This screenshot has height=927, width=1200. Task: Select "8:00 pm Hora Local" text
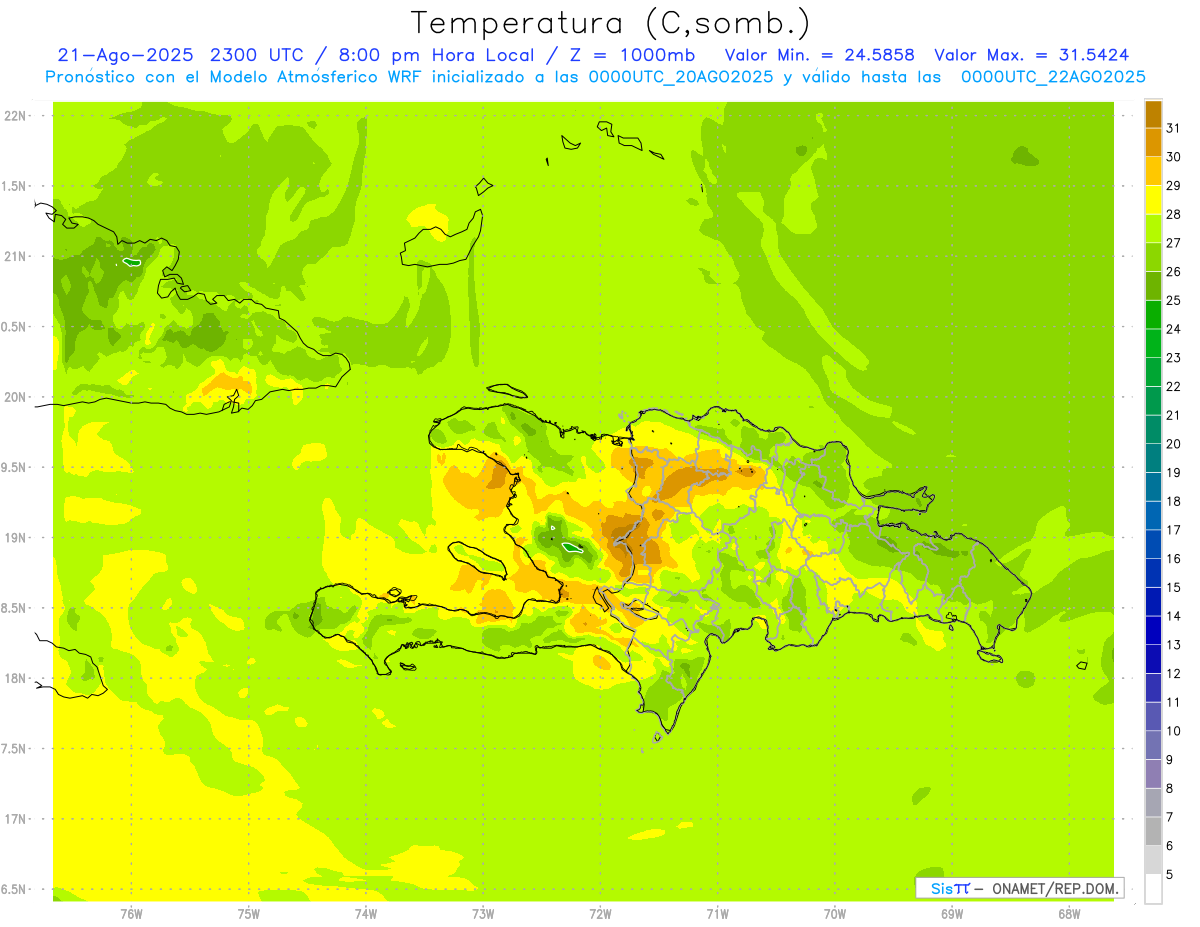(436, 55)
